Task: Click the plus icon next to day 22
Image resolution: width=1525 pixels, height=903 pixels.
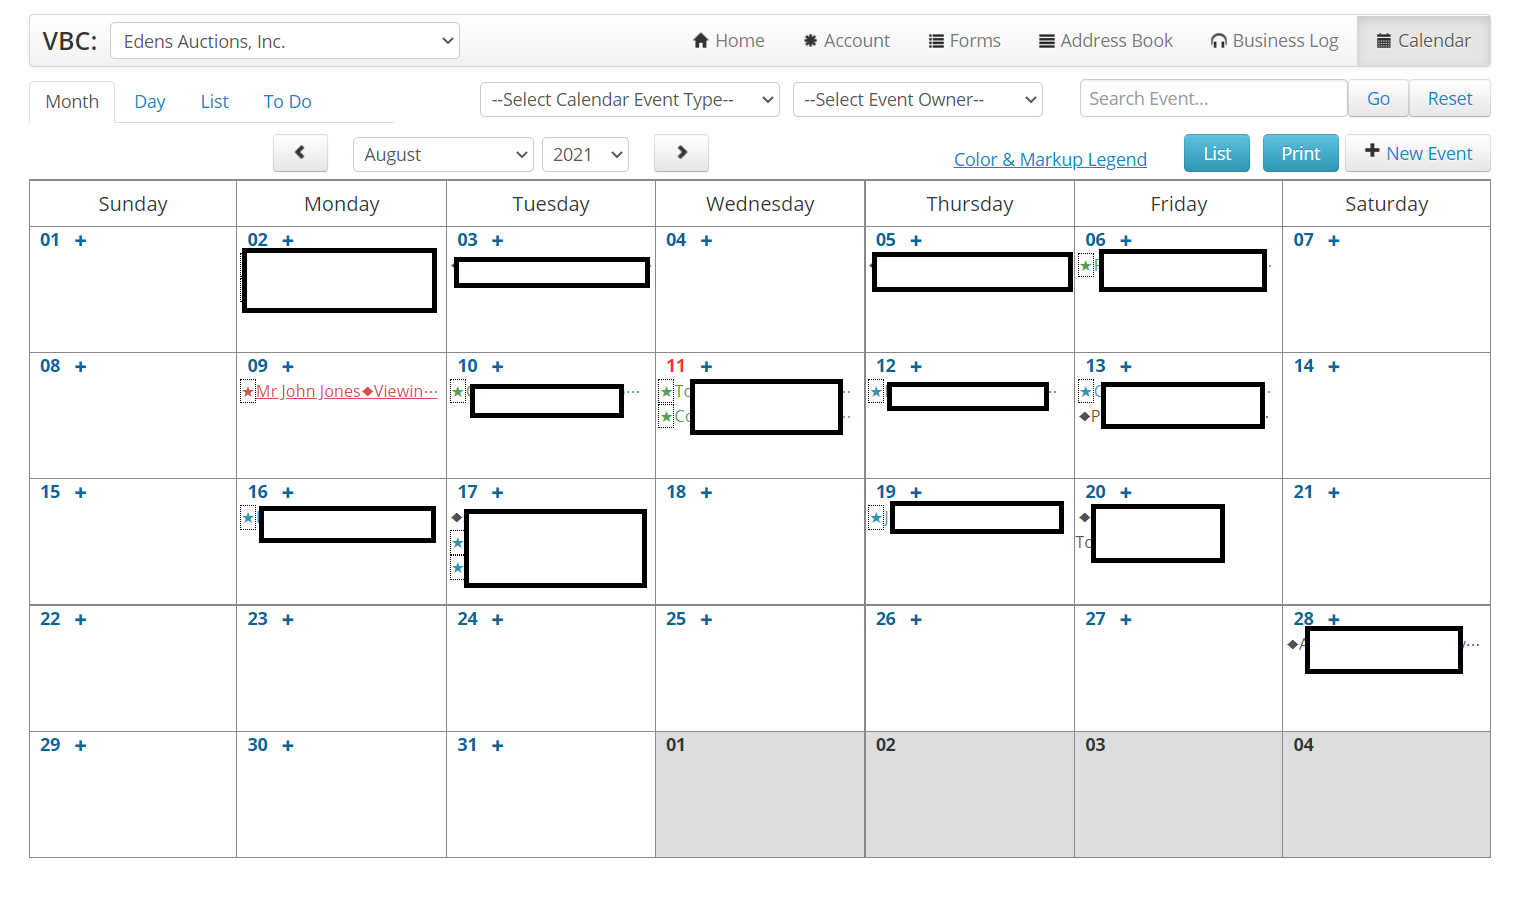Action: tap(81, 620)
